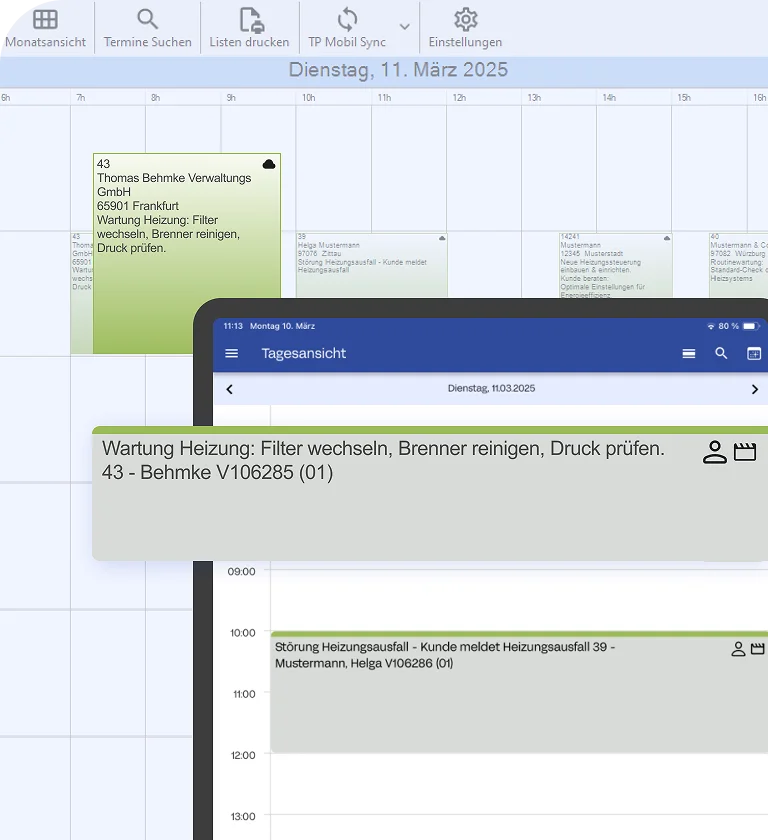
Task: Tap the calendar icon in tablet header
Action: [x=754, y=354]
